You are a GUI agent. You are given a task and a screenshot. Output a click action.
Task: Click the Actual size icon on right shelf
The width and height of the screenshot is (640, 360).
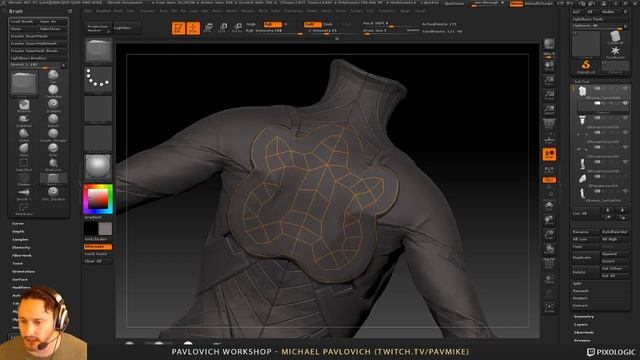click(x=549, y=95)
